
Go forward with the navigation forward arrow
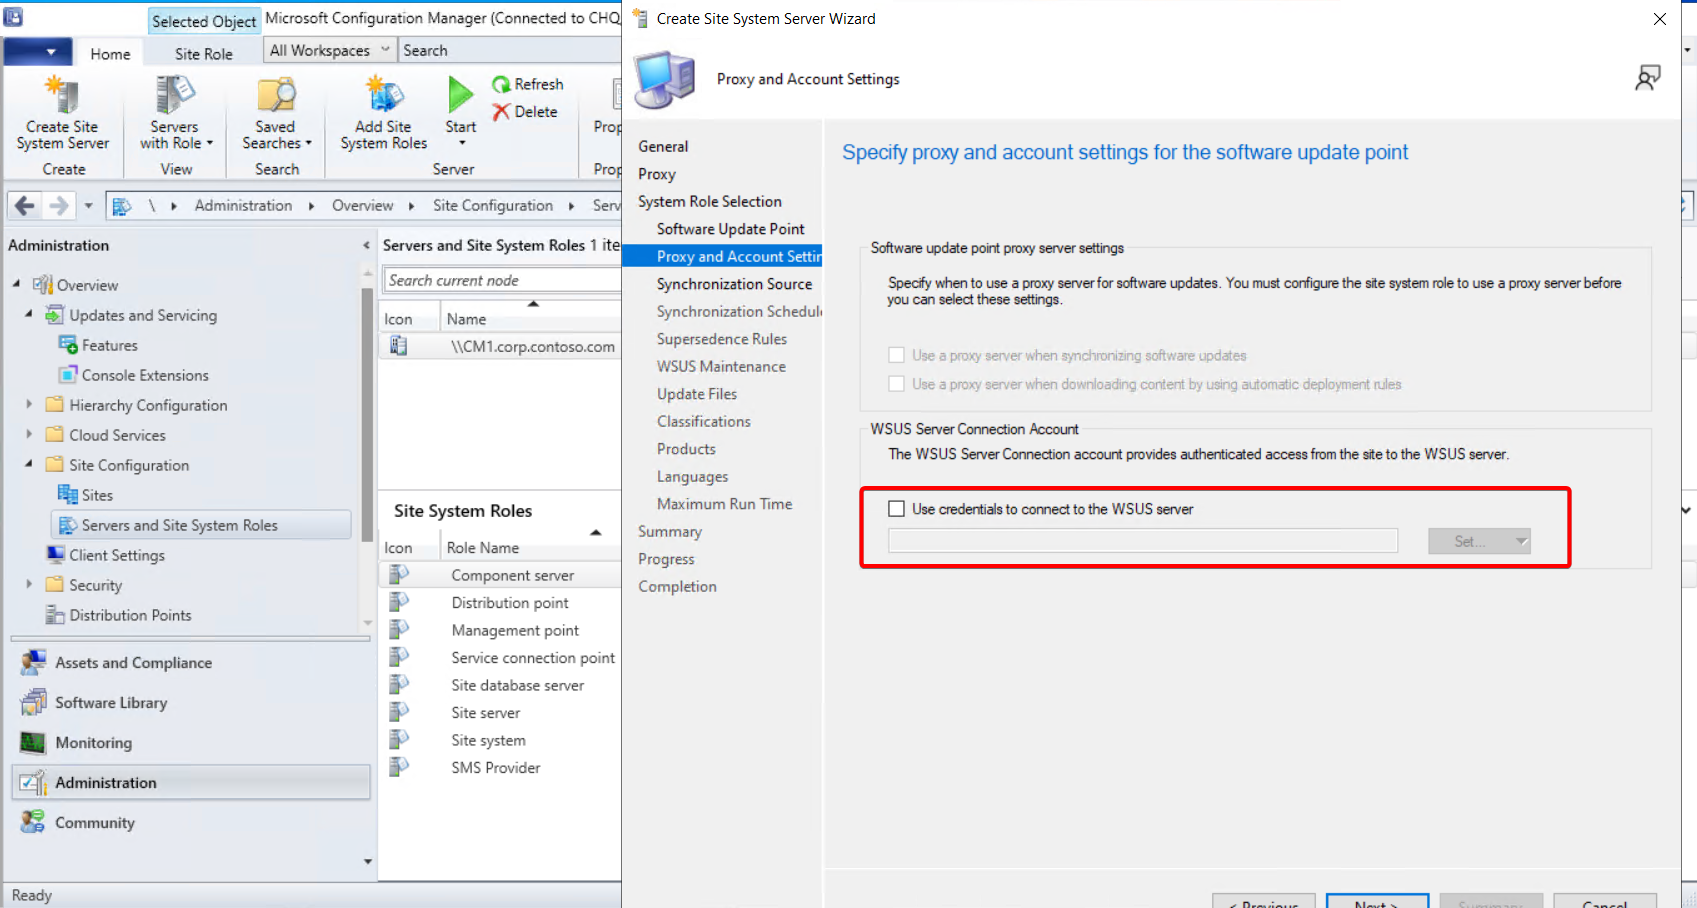point(59,205)
